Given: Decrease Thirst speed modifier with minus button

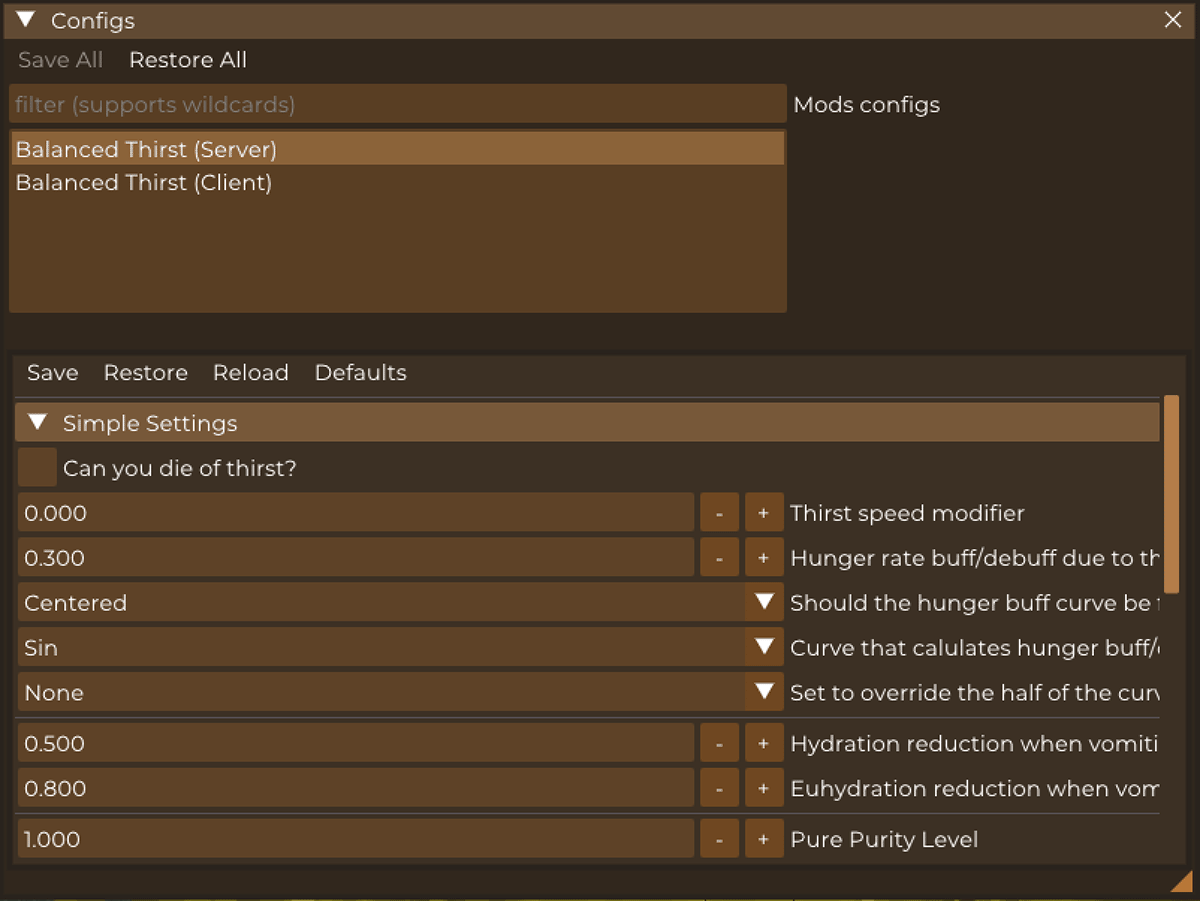Looking at the screenshot, I should pyautogui.click(x=719, y=513).
